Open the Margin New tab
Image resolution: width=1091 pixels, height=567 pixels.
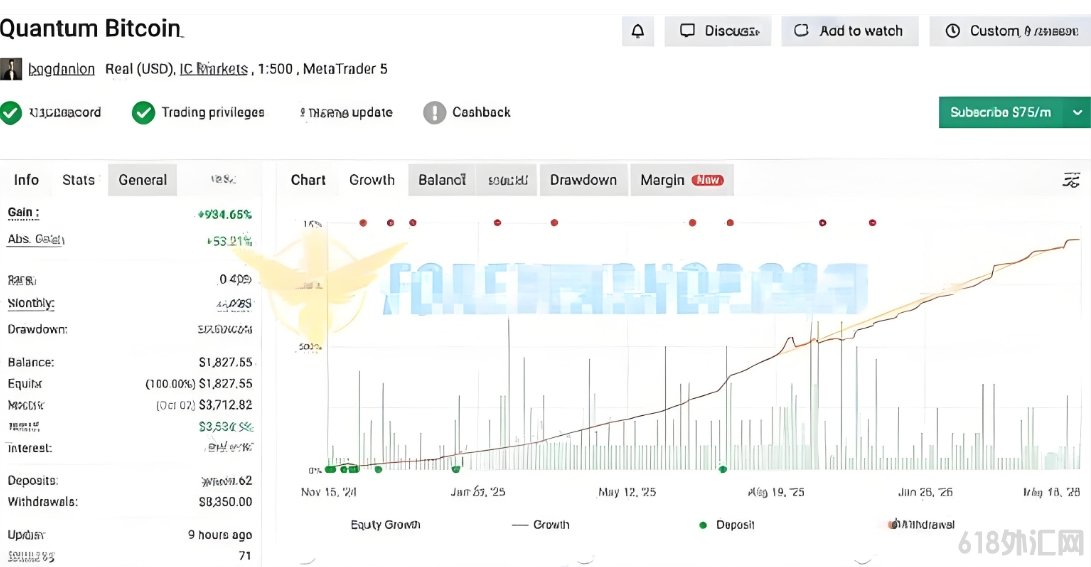click(682, 179)
